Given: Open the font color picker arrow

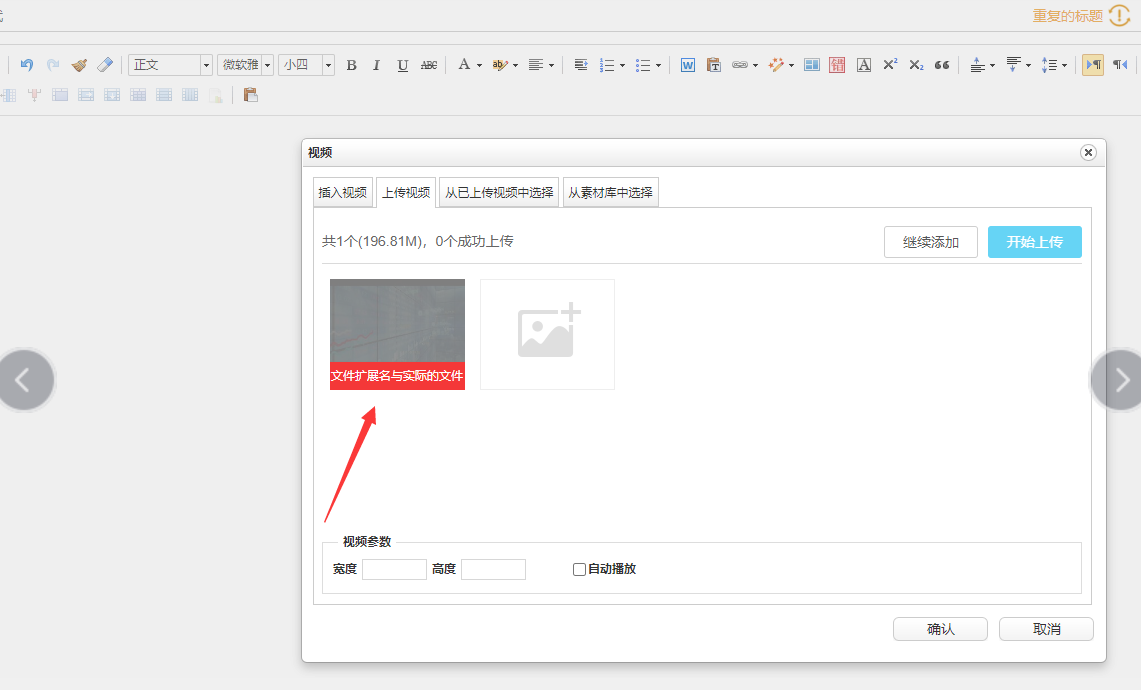Looking at the screenshot, I should click(x=479, y=65).
